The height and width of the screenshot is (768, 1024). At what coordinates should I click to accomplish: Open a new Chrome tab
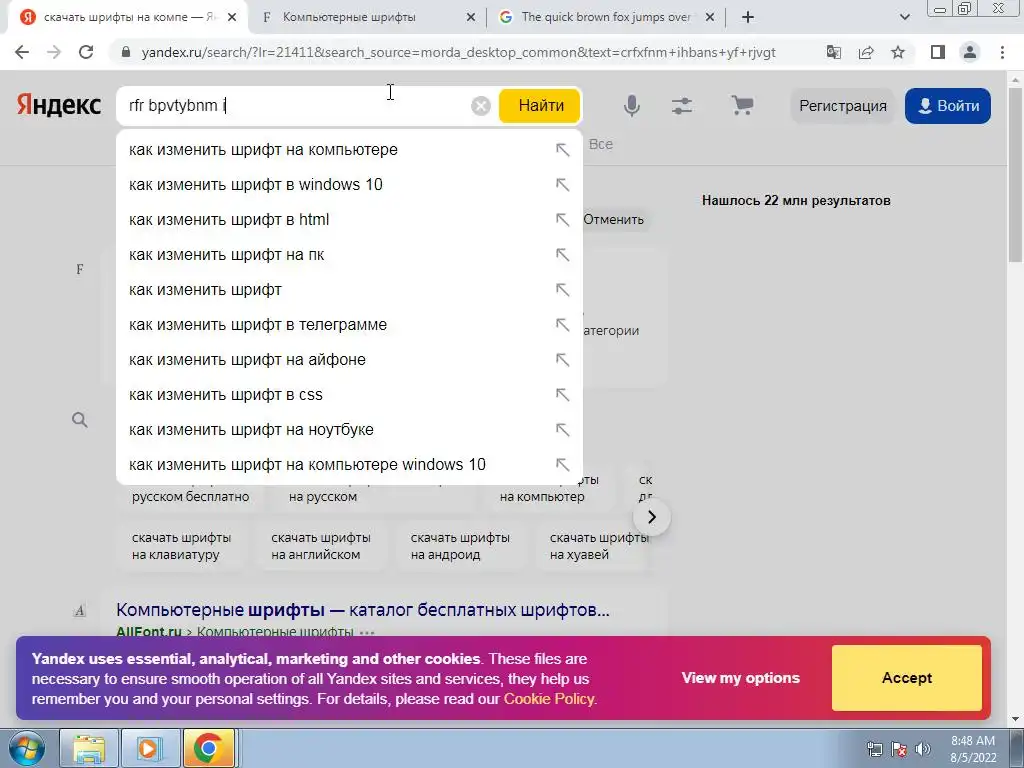[748, 17]
